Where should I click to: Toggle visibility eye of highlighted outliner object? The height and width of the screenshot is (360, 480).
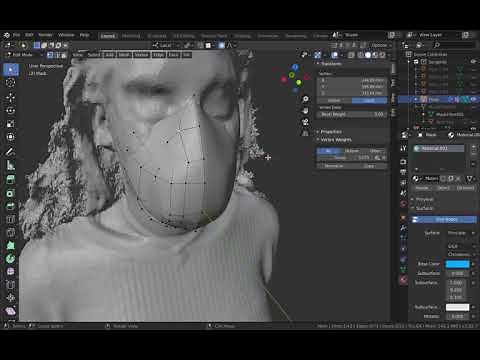point(473,99)
